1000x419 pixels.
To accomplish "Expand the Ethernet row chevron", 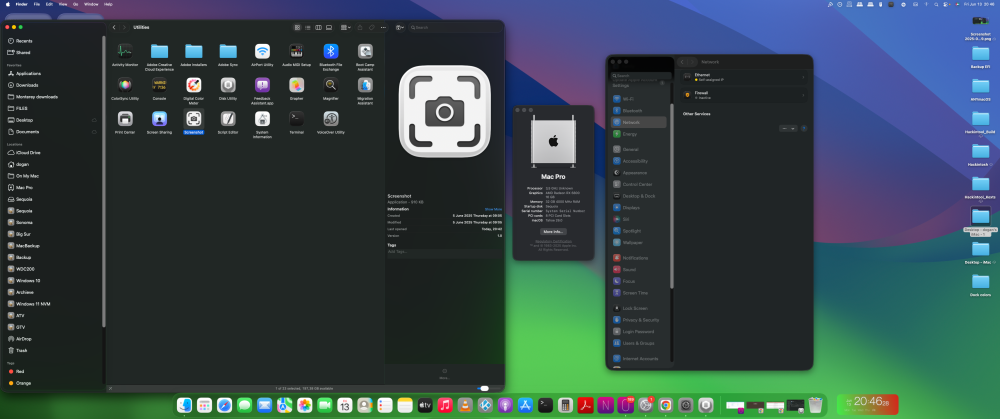I will pyautogui.click(x=803, y=77).
